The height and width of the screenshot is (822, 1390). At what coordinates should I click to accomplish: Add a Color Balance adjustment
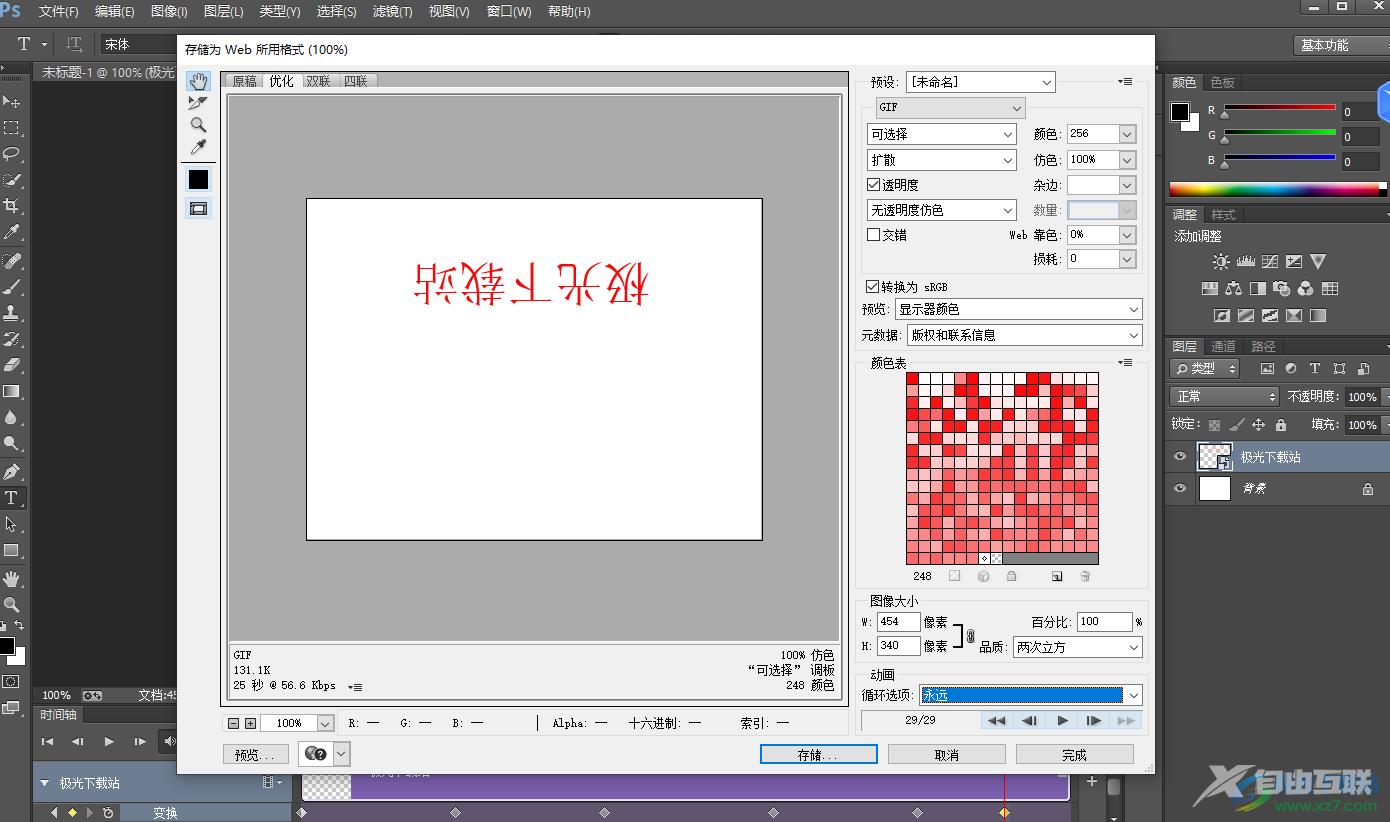click(1233, 288)
